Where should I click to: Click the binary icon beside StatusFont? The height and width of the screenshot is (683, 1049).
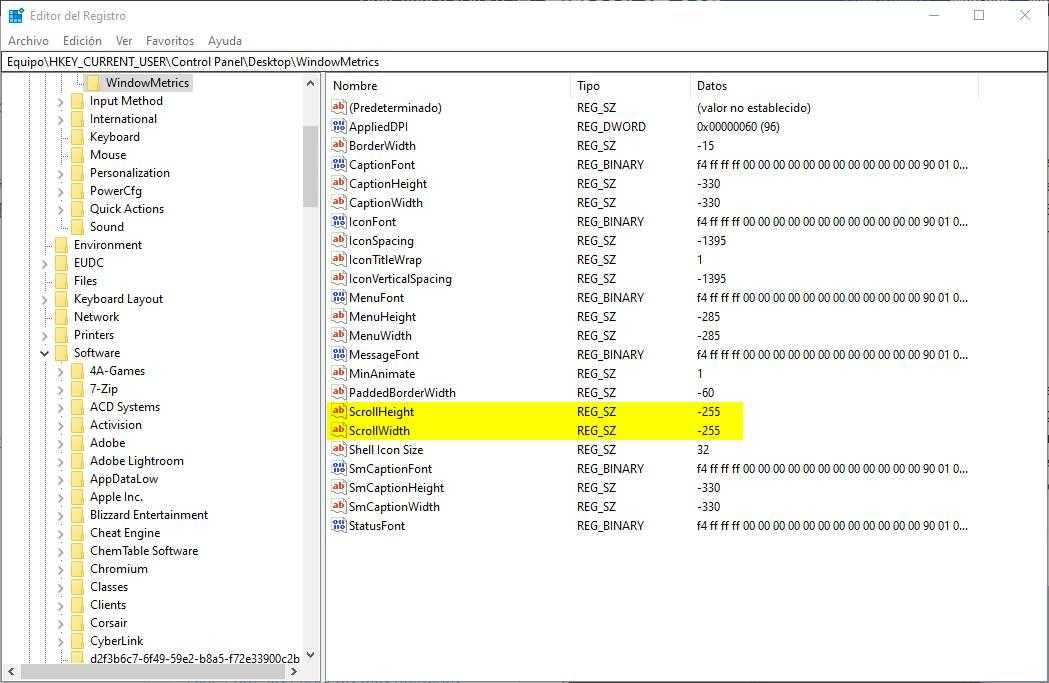click(339, 526)
